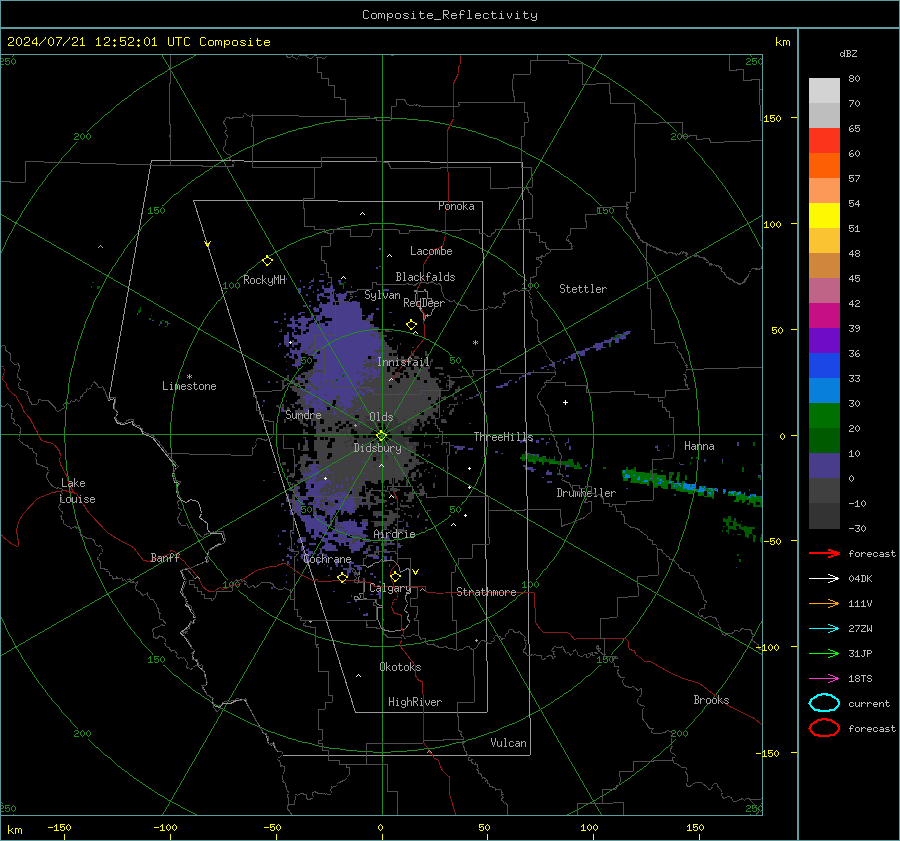
Task: Pick the blue 33–36 dBZ color band
Action: [824, 366]
